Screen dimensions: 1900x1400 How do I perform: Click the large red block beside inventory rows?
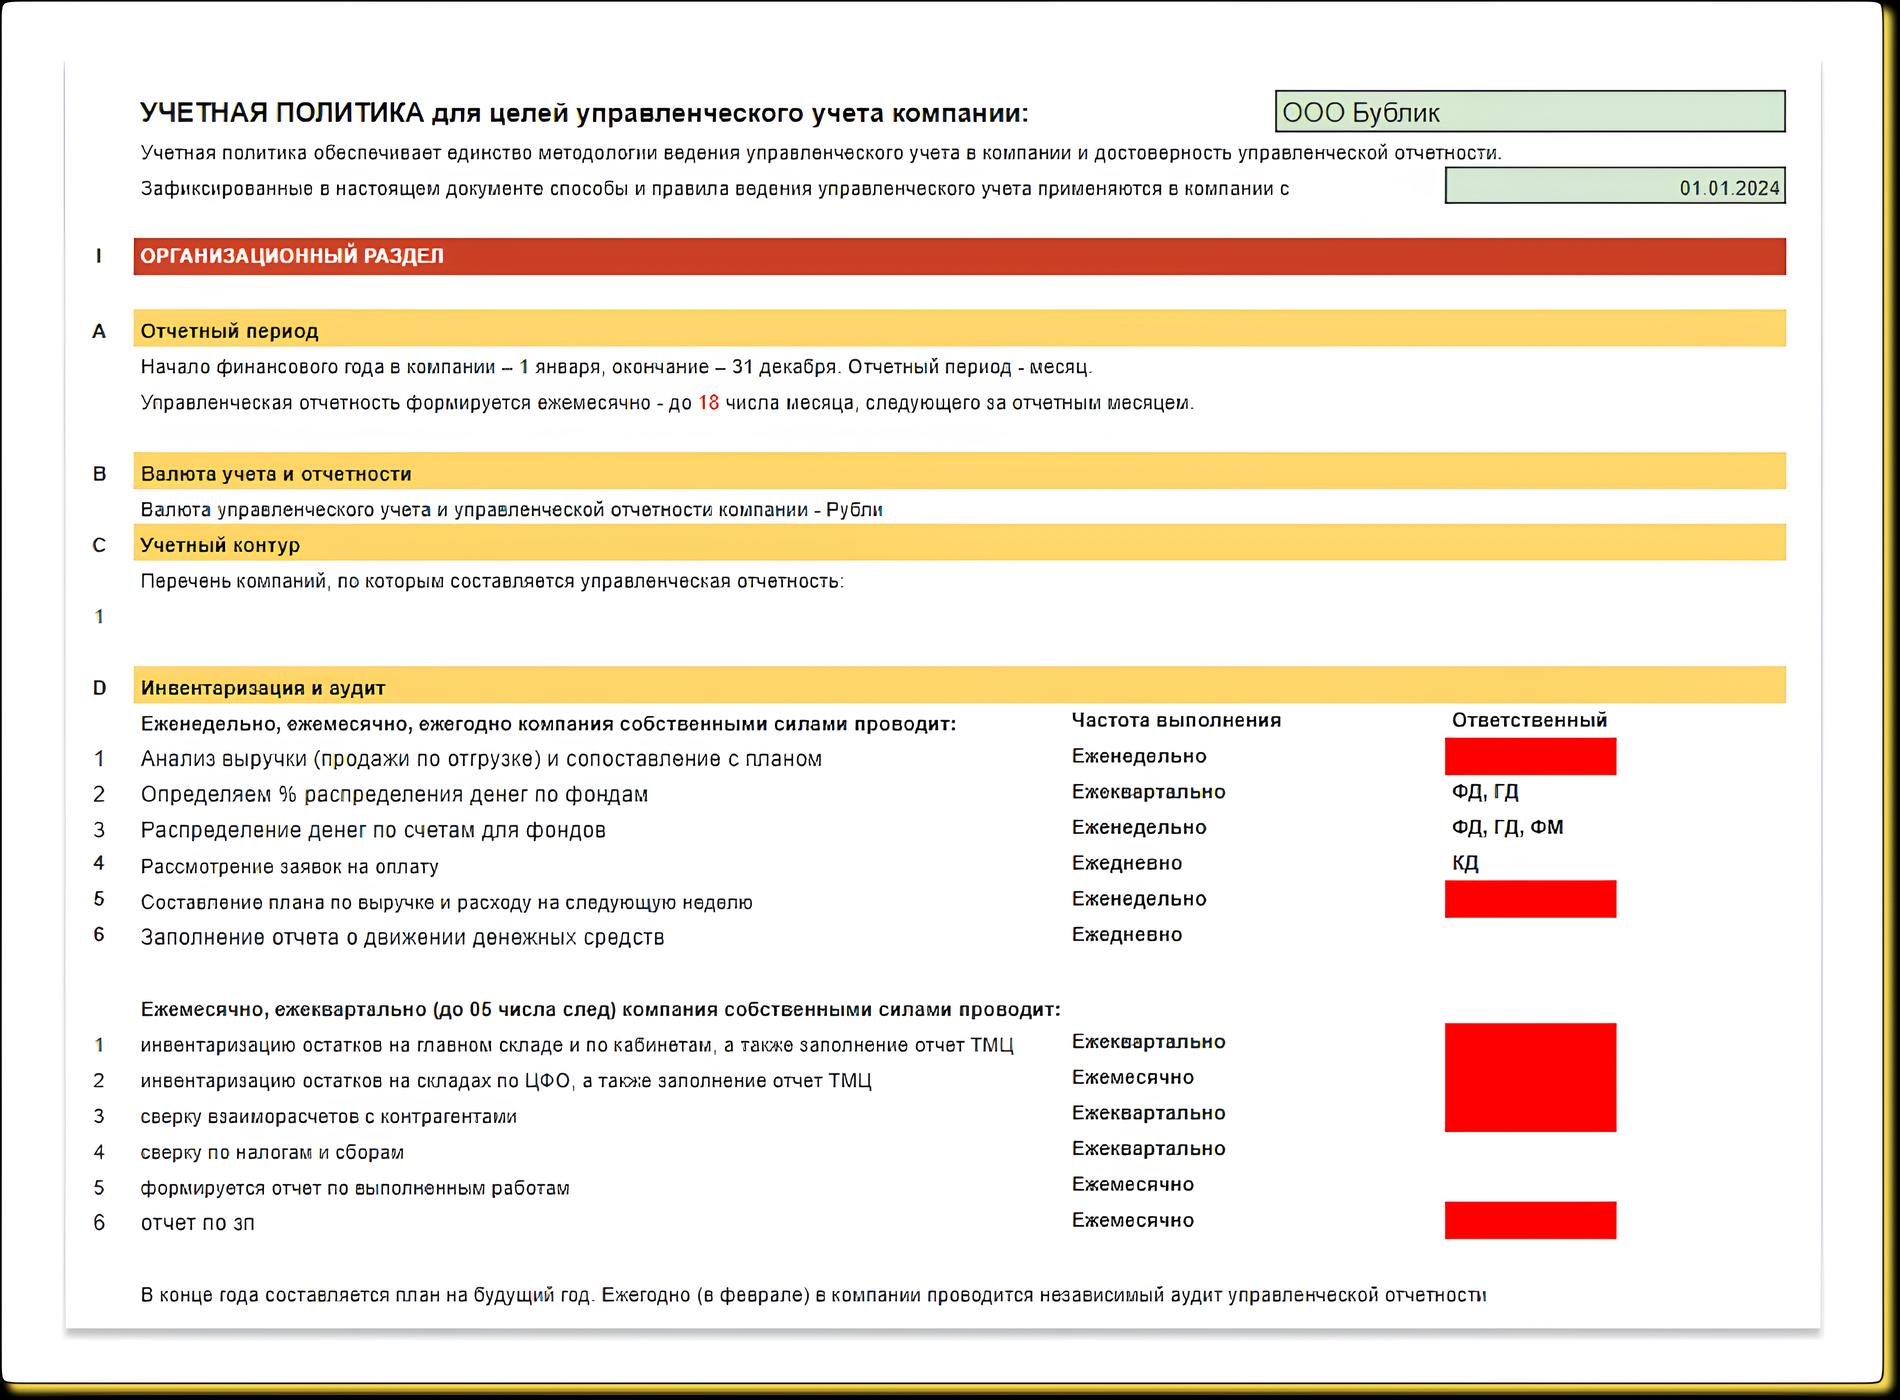pyautogui.click(x=1529, y=1077)
